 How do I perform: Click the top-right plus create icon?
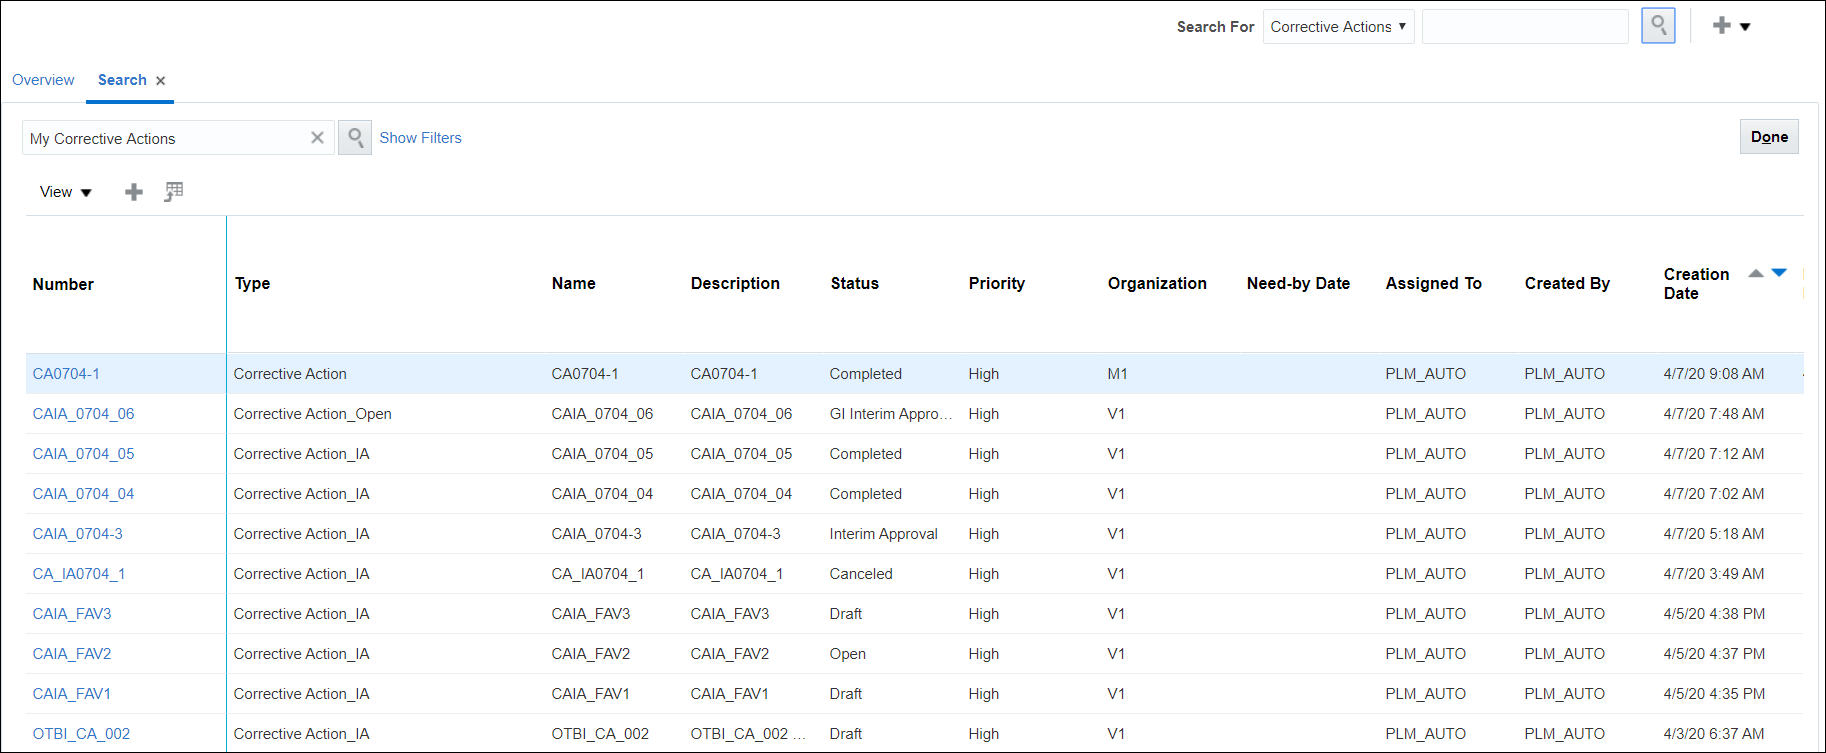1721,26
